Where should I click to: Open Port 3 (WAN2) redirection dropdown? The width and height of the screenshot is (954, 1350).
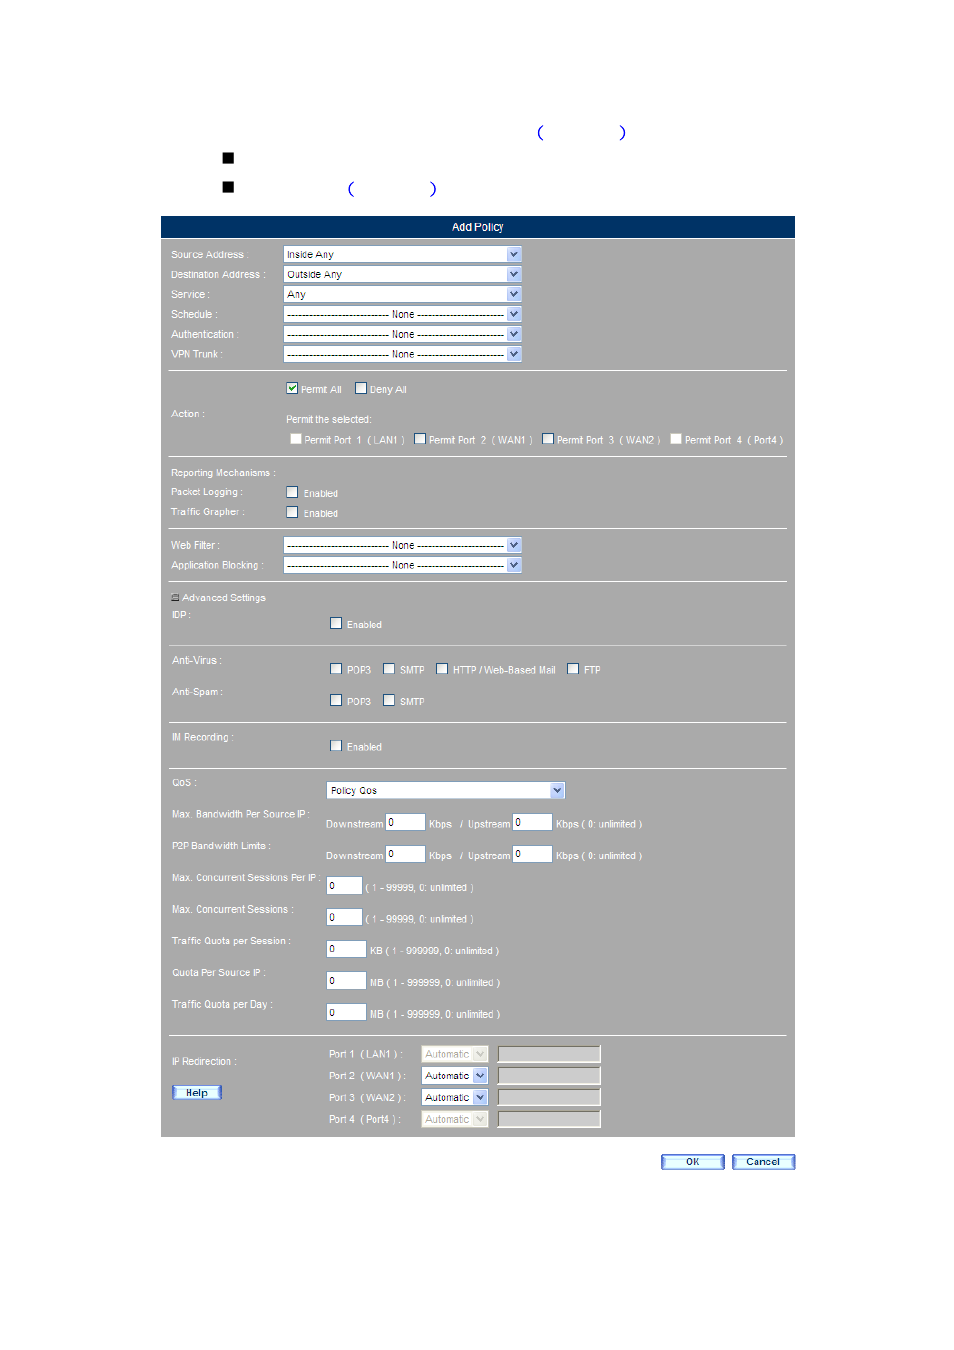(x=454, y=1098)
